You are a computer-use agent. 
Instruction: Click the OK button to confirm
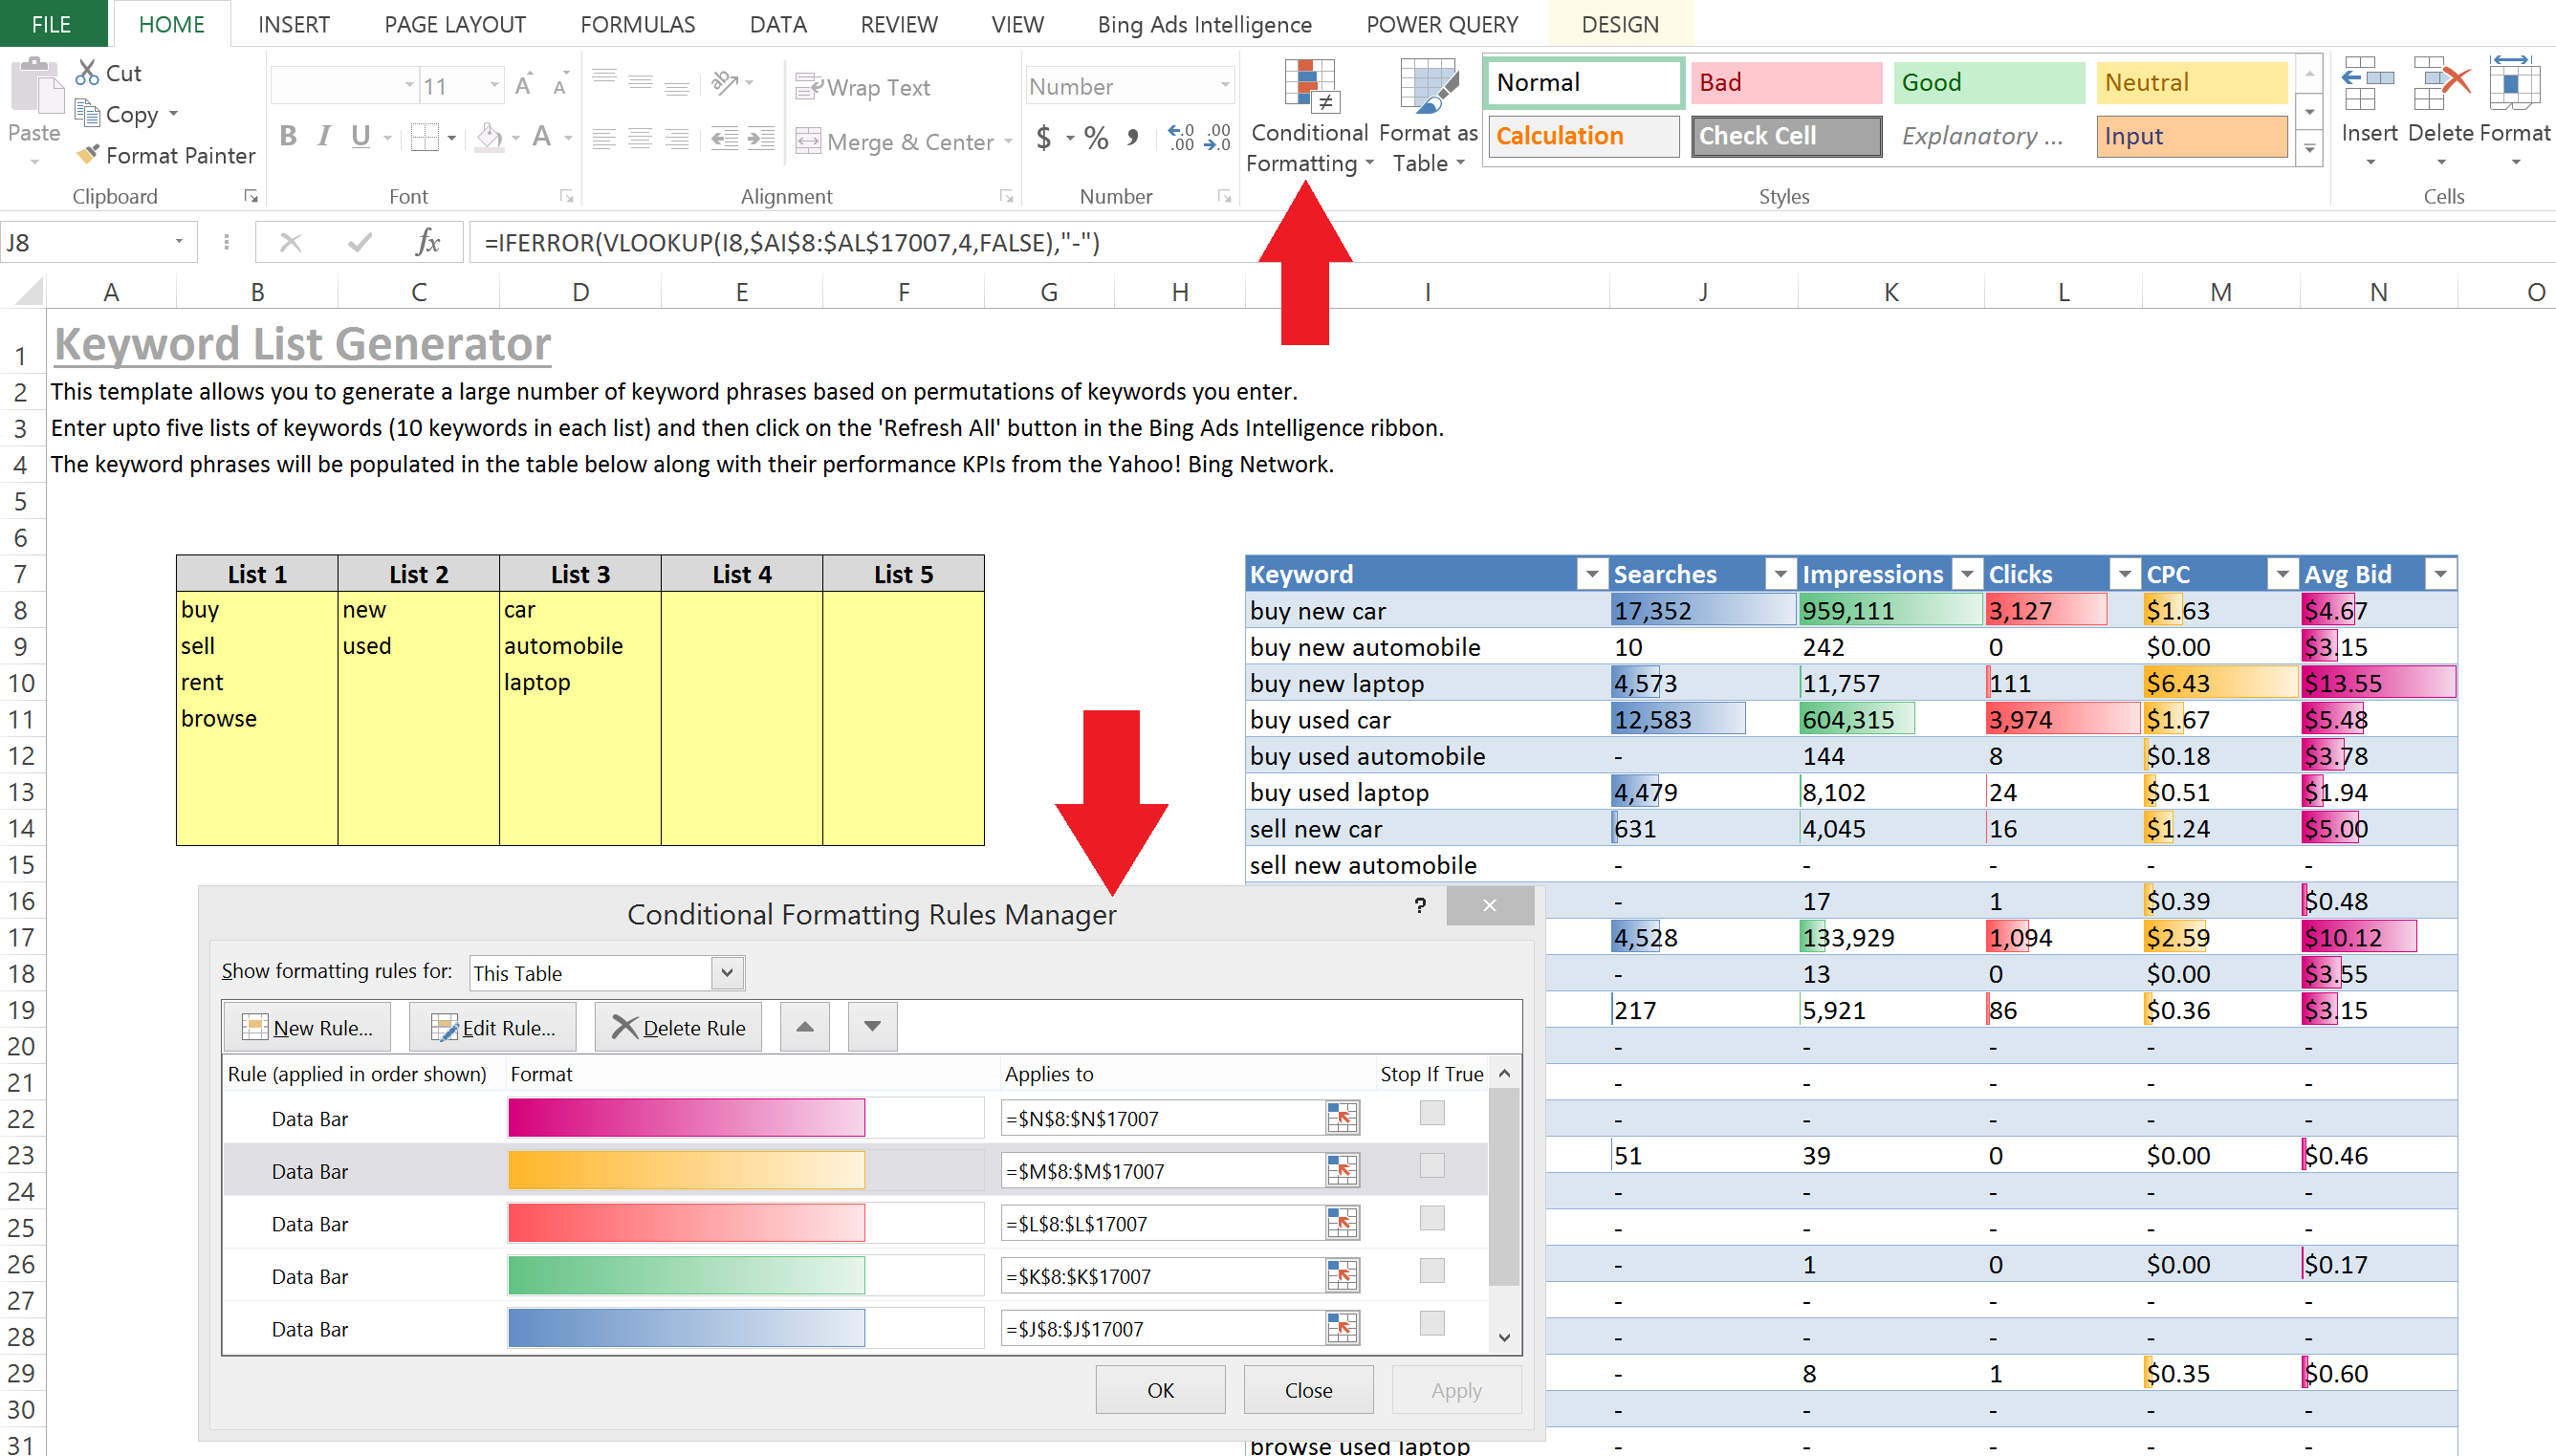(1160, 1389)
